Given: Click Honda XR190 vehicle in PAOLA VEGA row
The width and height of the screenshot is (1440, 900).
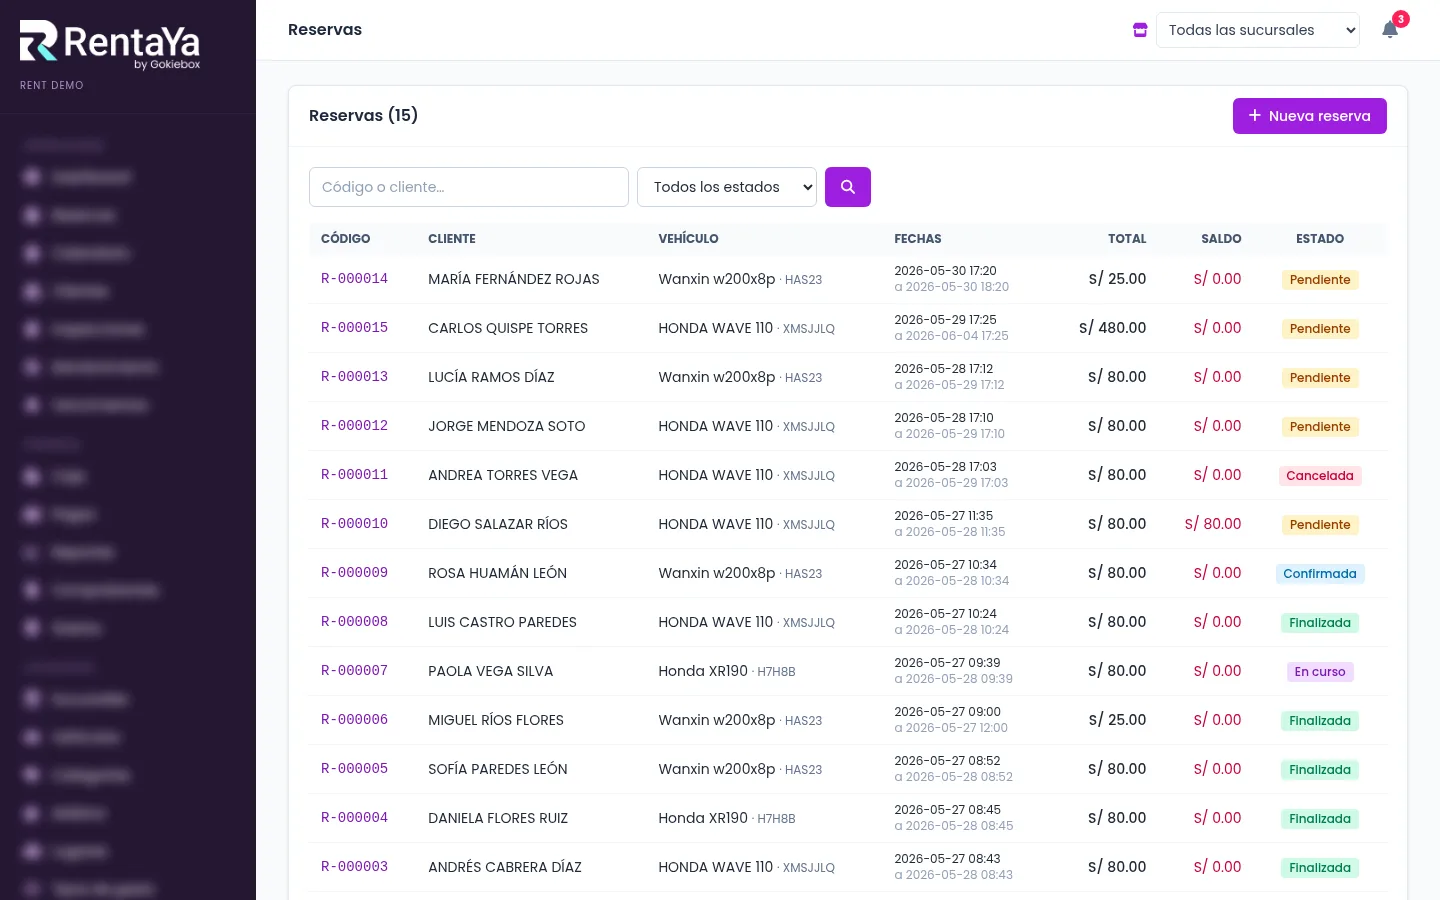Looking at the screenshot, I should coord(703,671).
